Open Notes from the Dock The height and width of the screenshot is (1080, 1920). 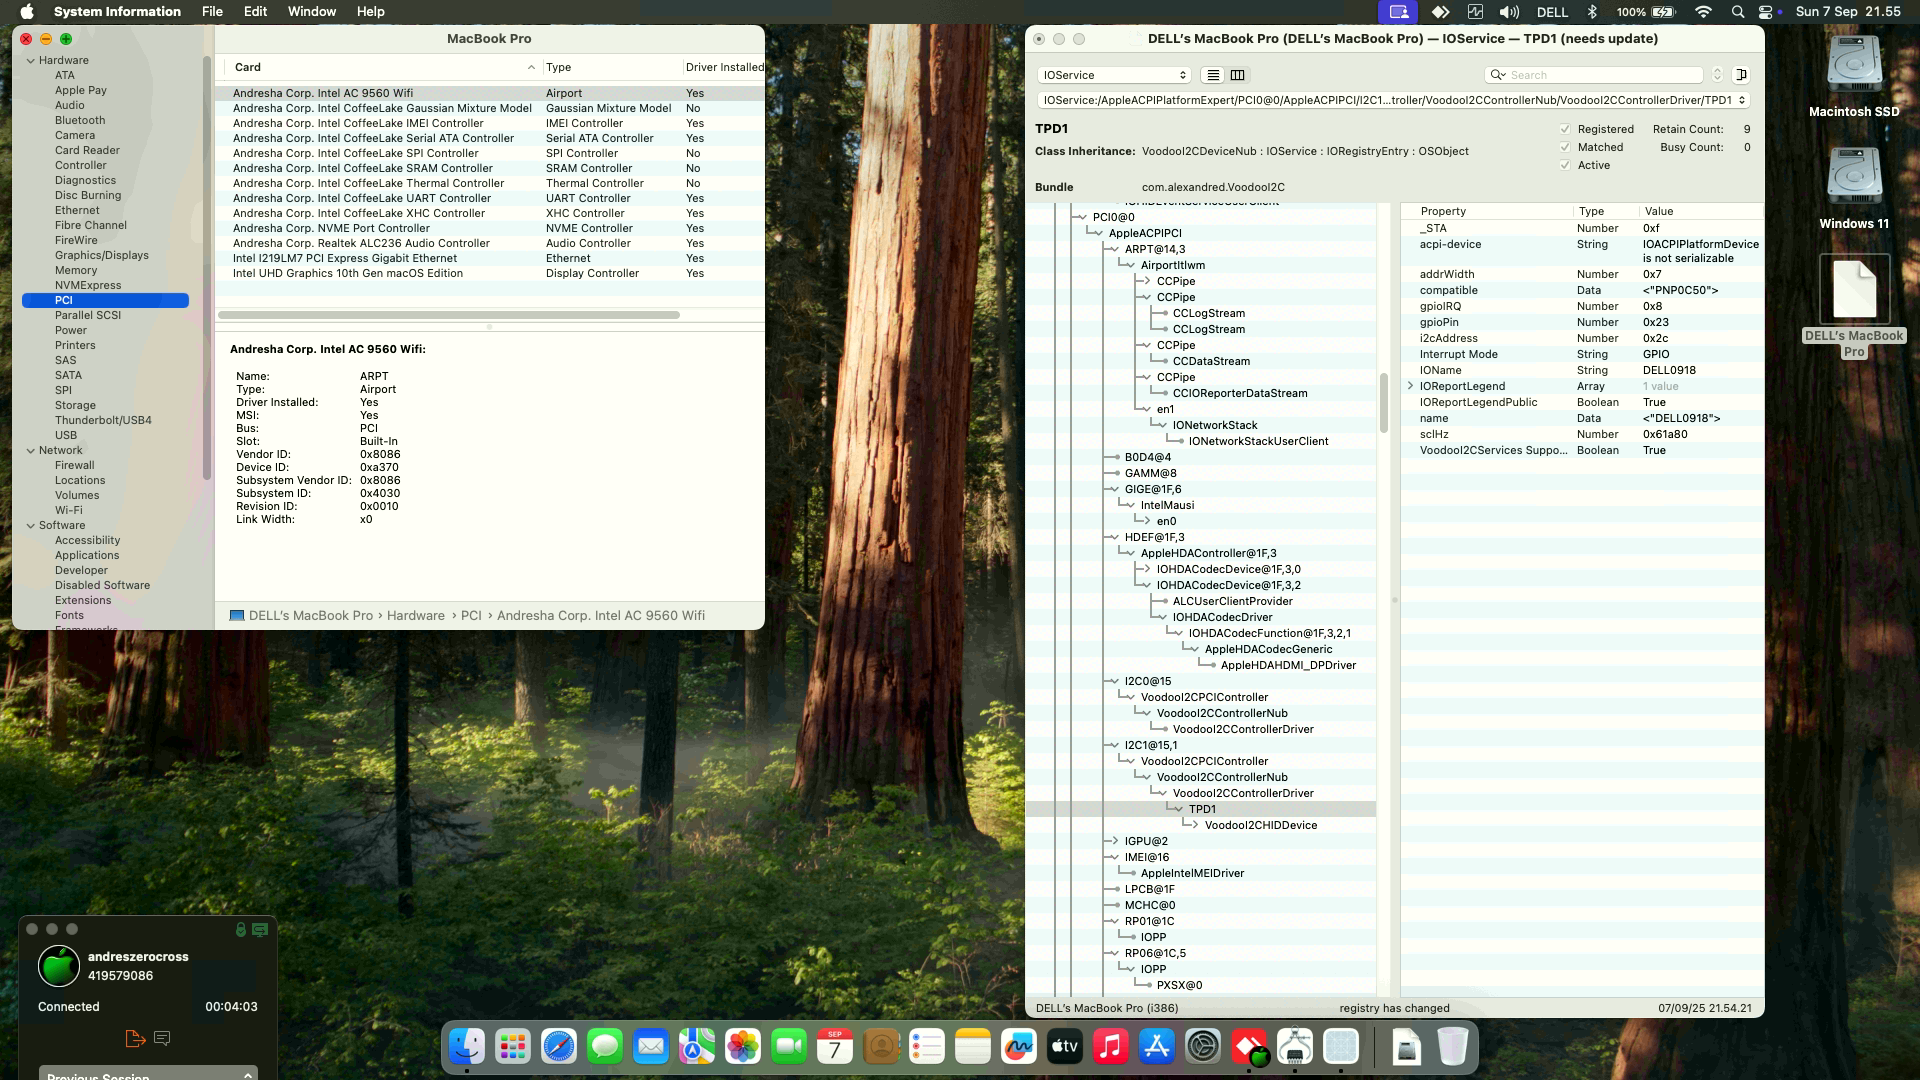[x=973, y=1047]
